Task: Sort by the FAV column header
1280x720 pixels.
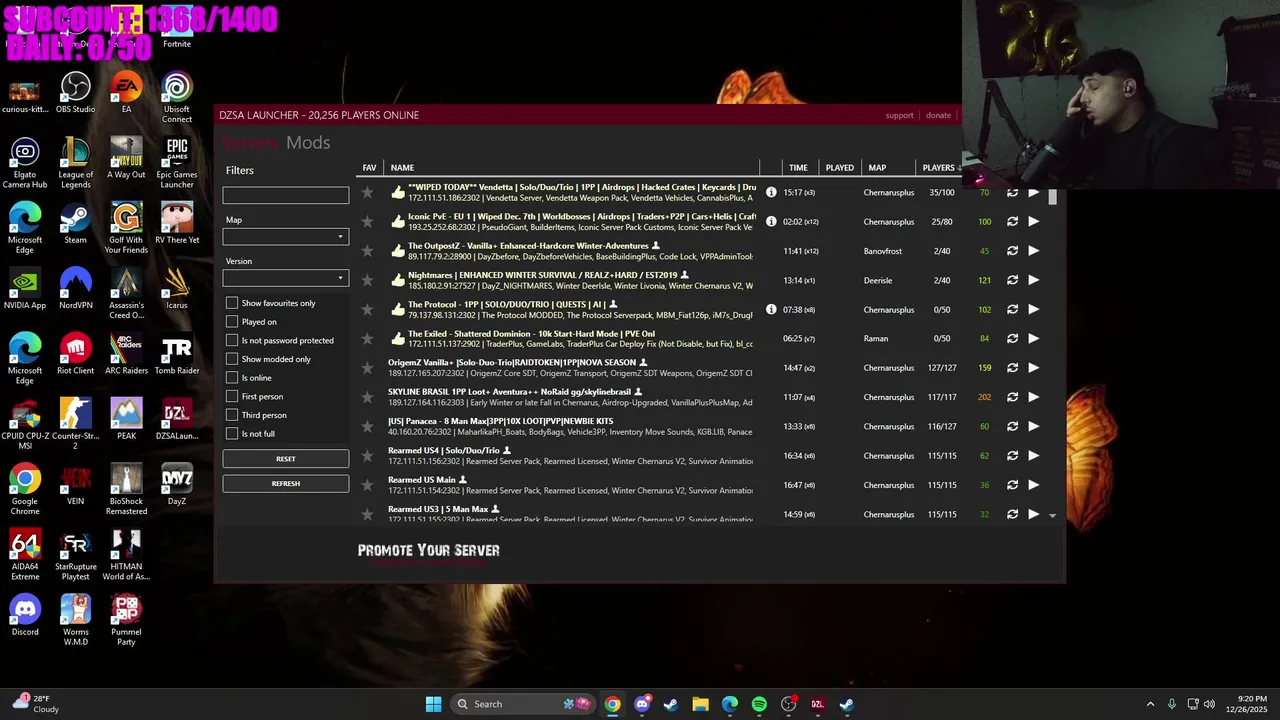Action: [x=369, y=168]
